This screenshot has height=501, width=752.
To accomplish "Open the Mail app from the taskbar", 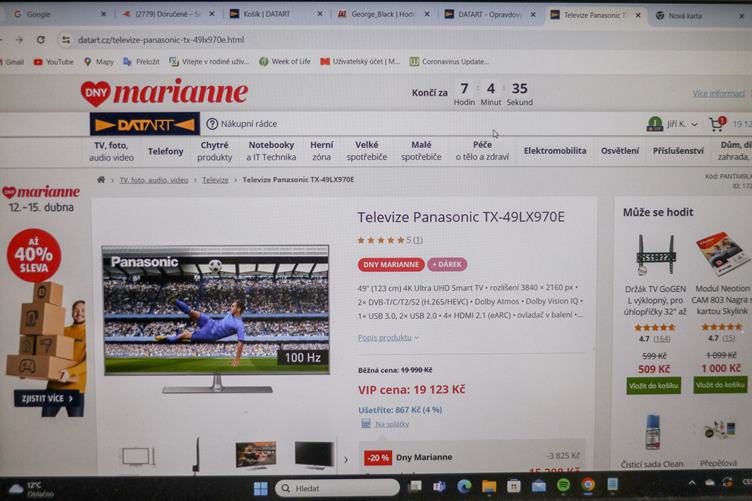I will [x=538, y=487].
